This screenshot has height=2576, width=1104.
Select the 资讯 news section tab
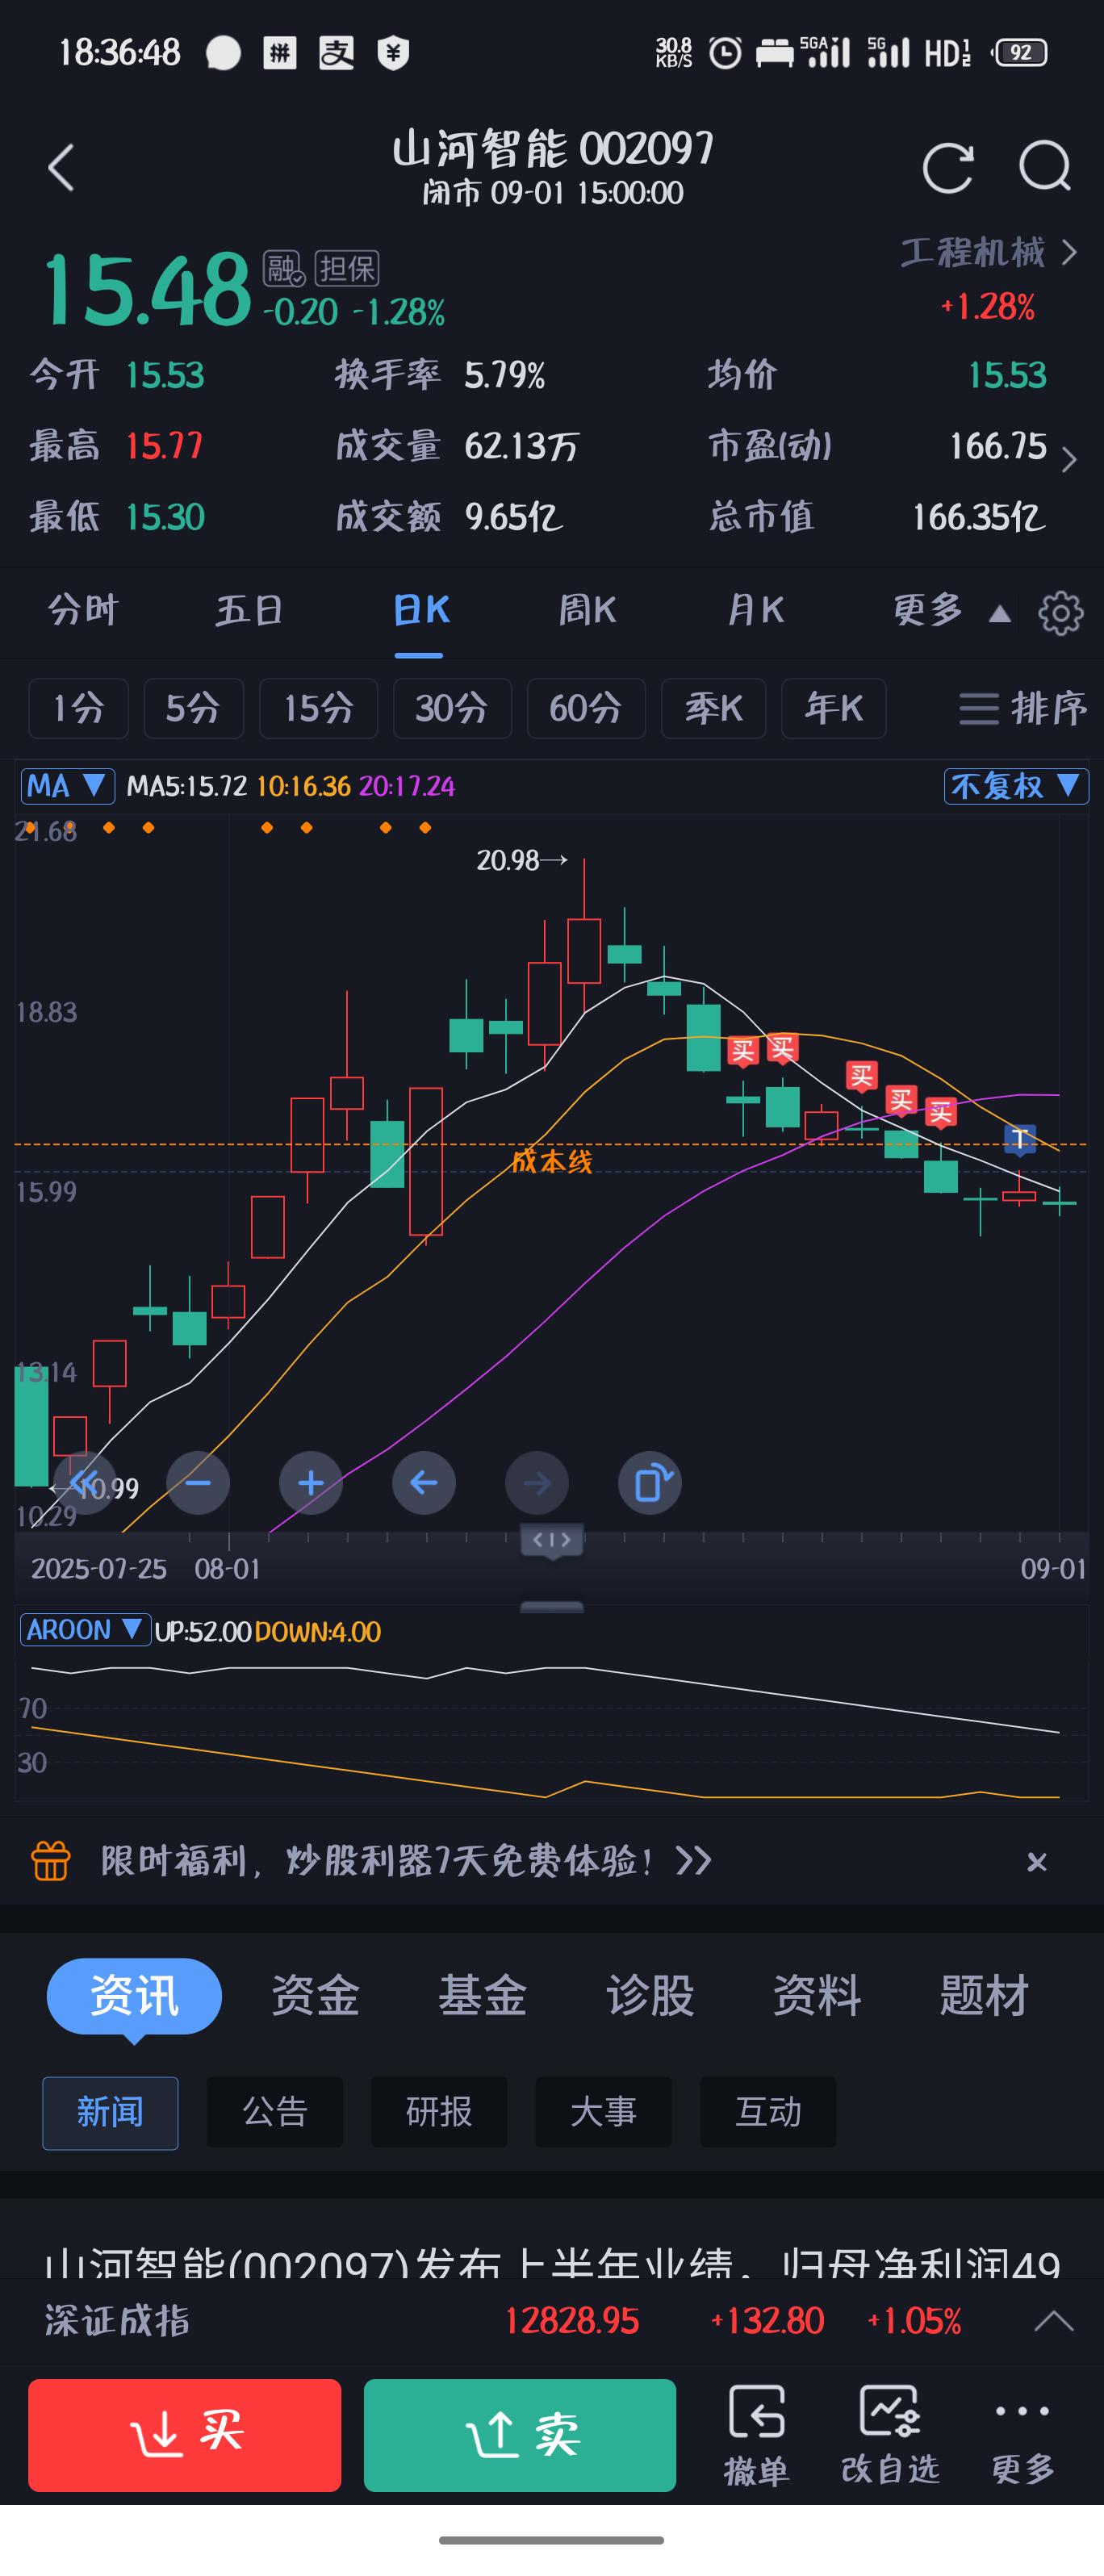pos(134,1996)
